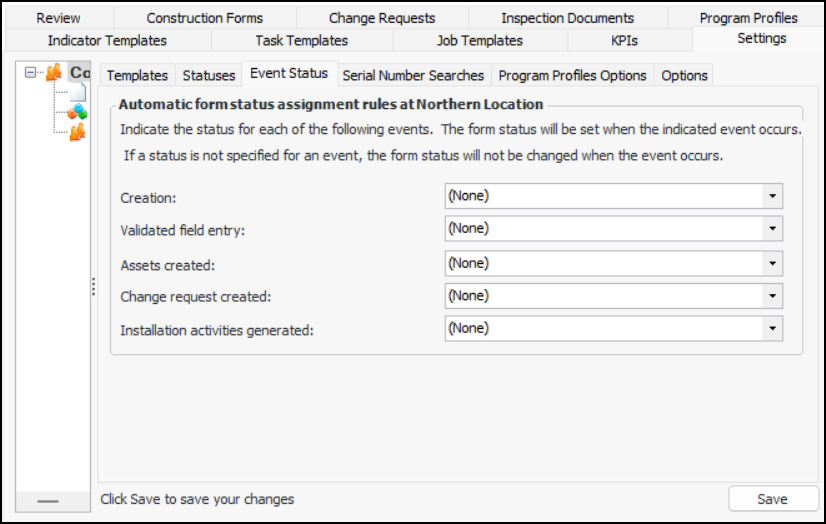Open the Change Requests tab
Image resolution: width=826 pixels, height=524 pixels.
pyautogui.click(x=382, y=18)
